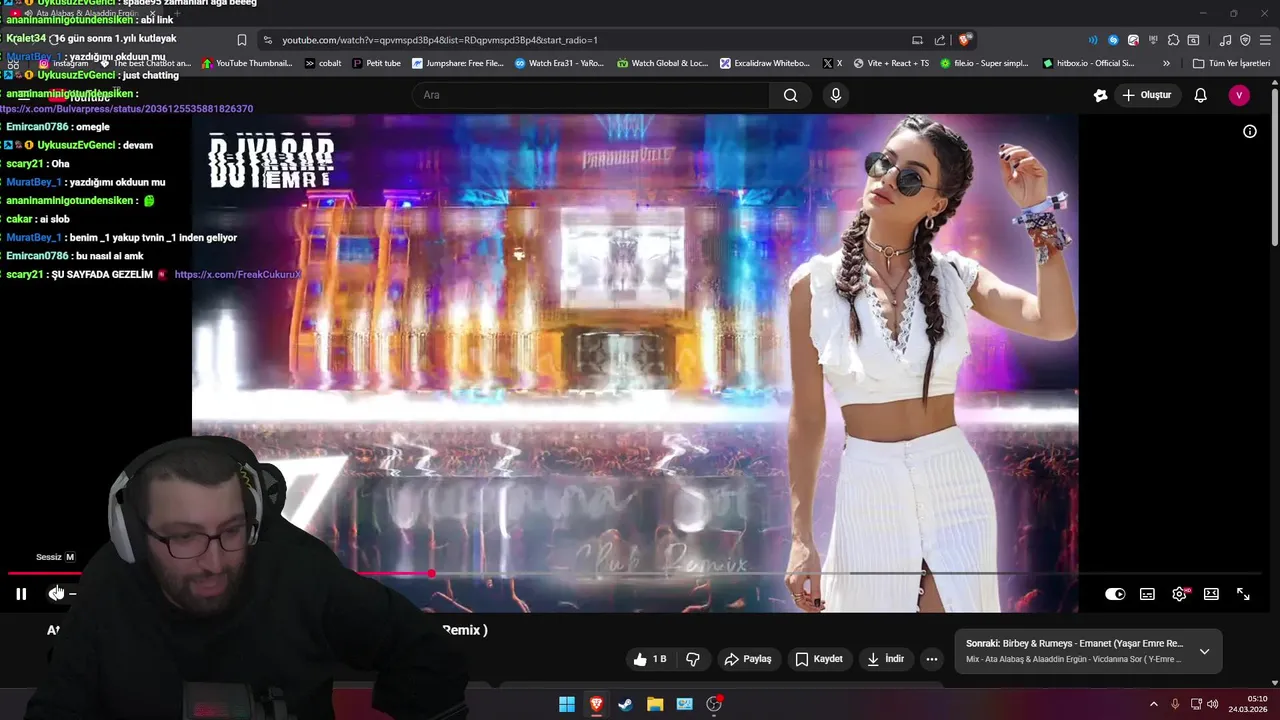Open the cobalt bookmark
The width and height of the screenshot is (1280, 720).
[x=322, y=63]
